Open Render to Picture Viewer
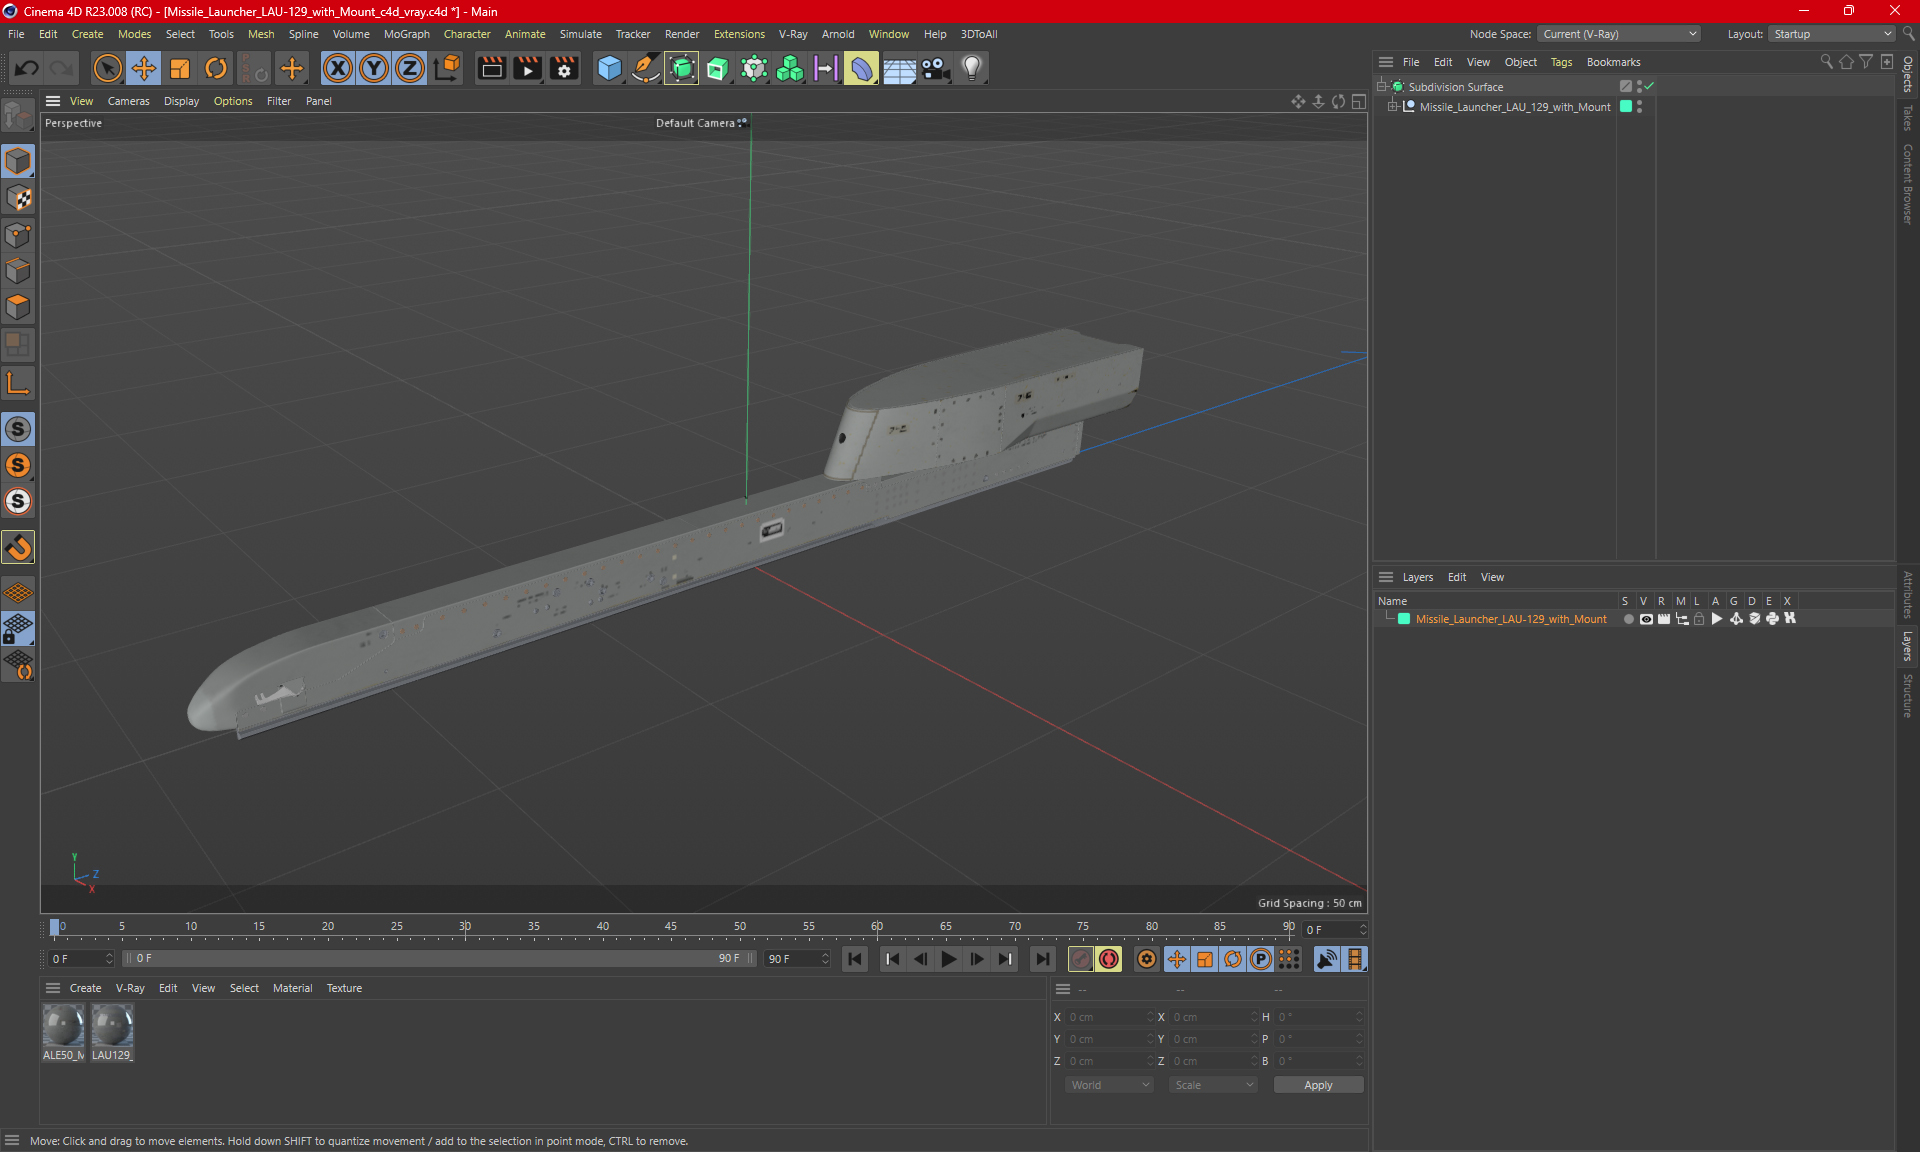 [x=527, y=68]
